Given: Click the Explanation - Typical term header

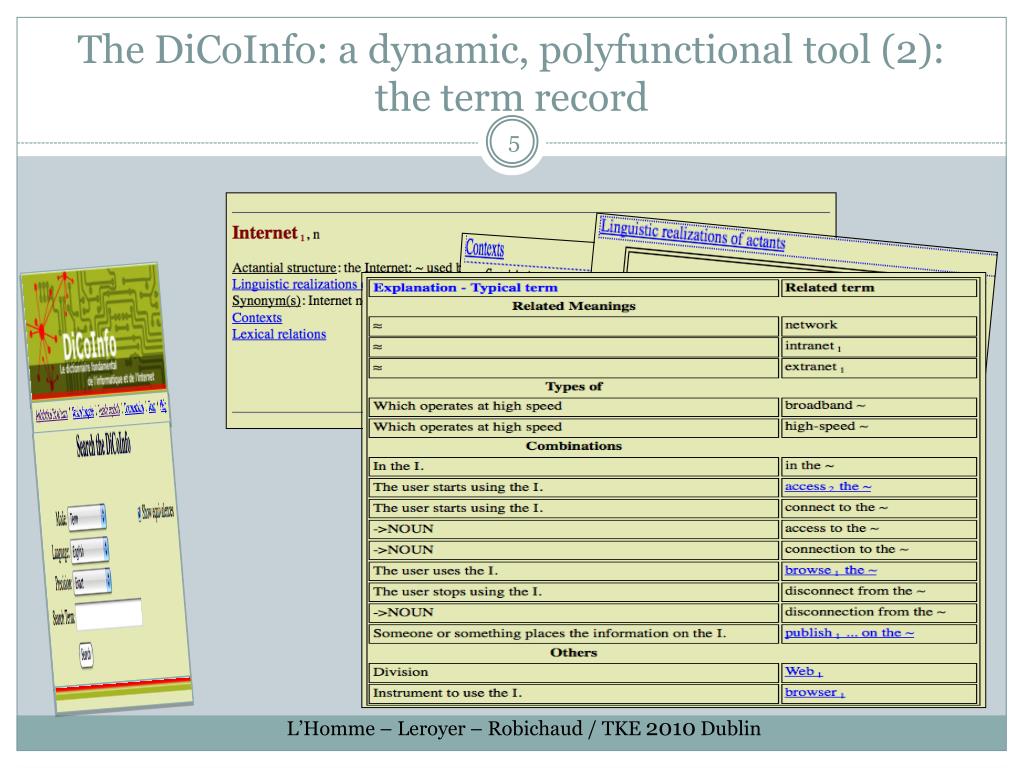Looking at the screenshot, I should tap(465, 287).
